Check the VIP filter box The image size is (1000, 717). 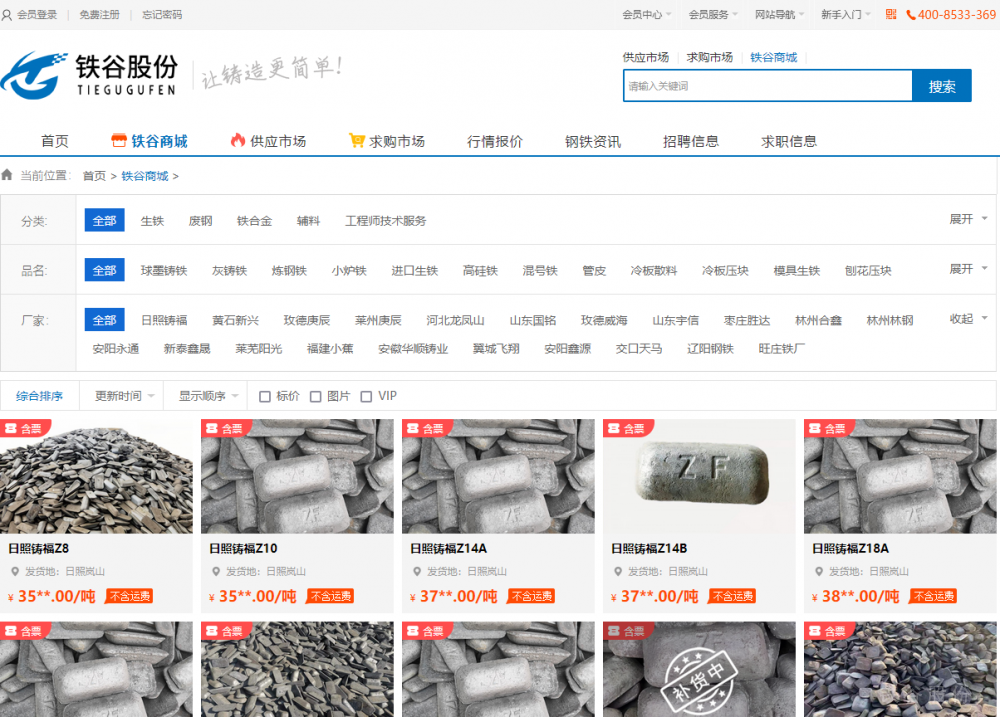coord(366,397)
